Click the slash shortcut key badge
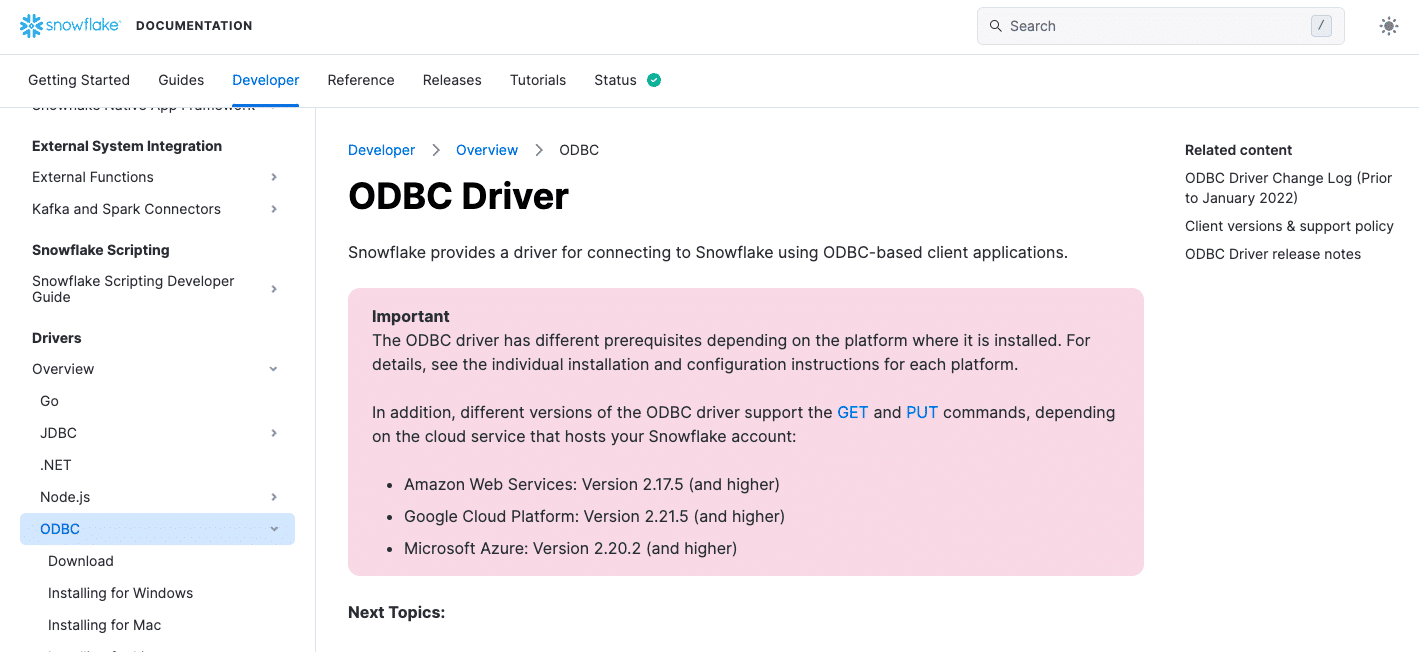The height and width of the screenshot is (652, 1419). [x=1321, y=26]
